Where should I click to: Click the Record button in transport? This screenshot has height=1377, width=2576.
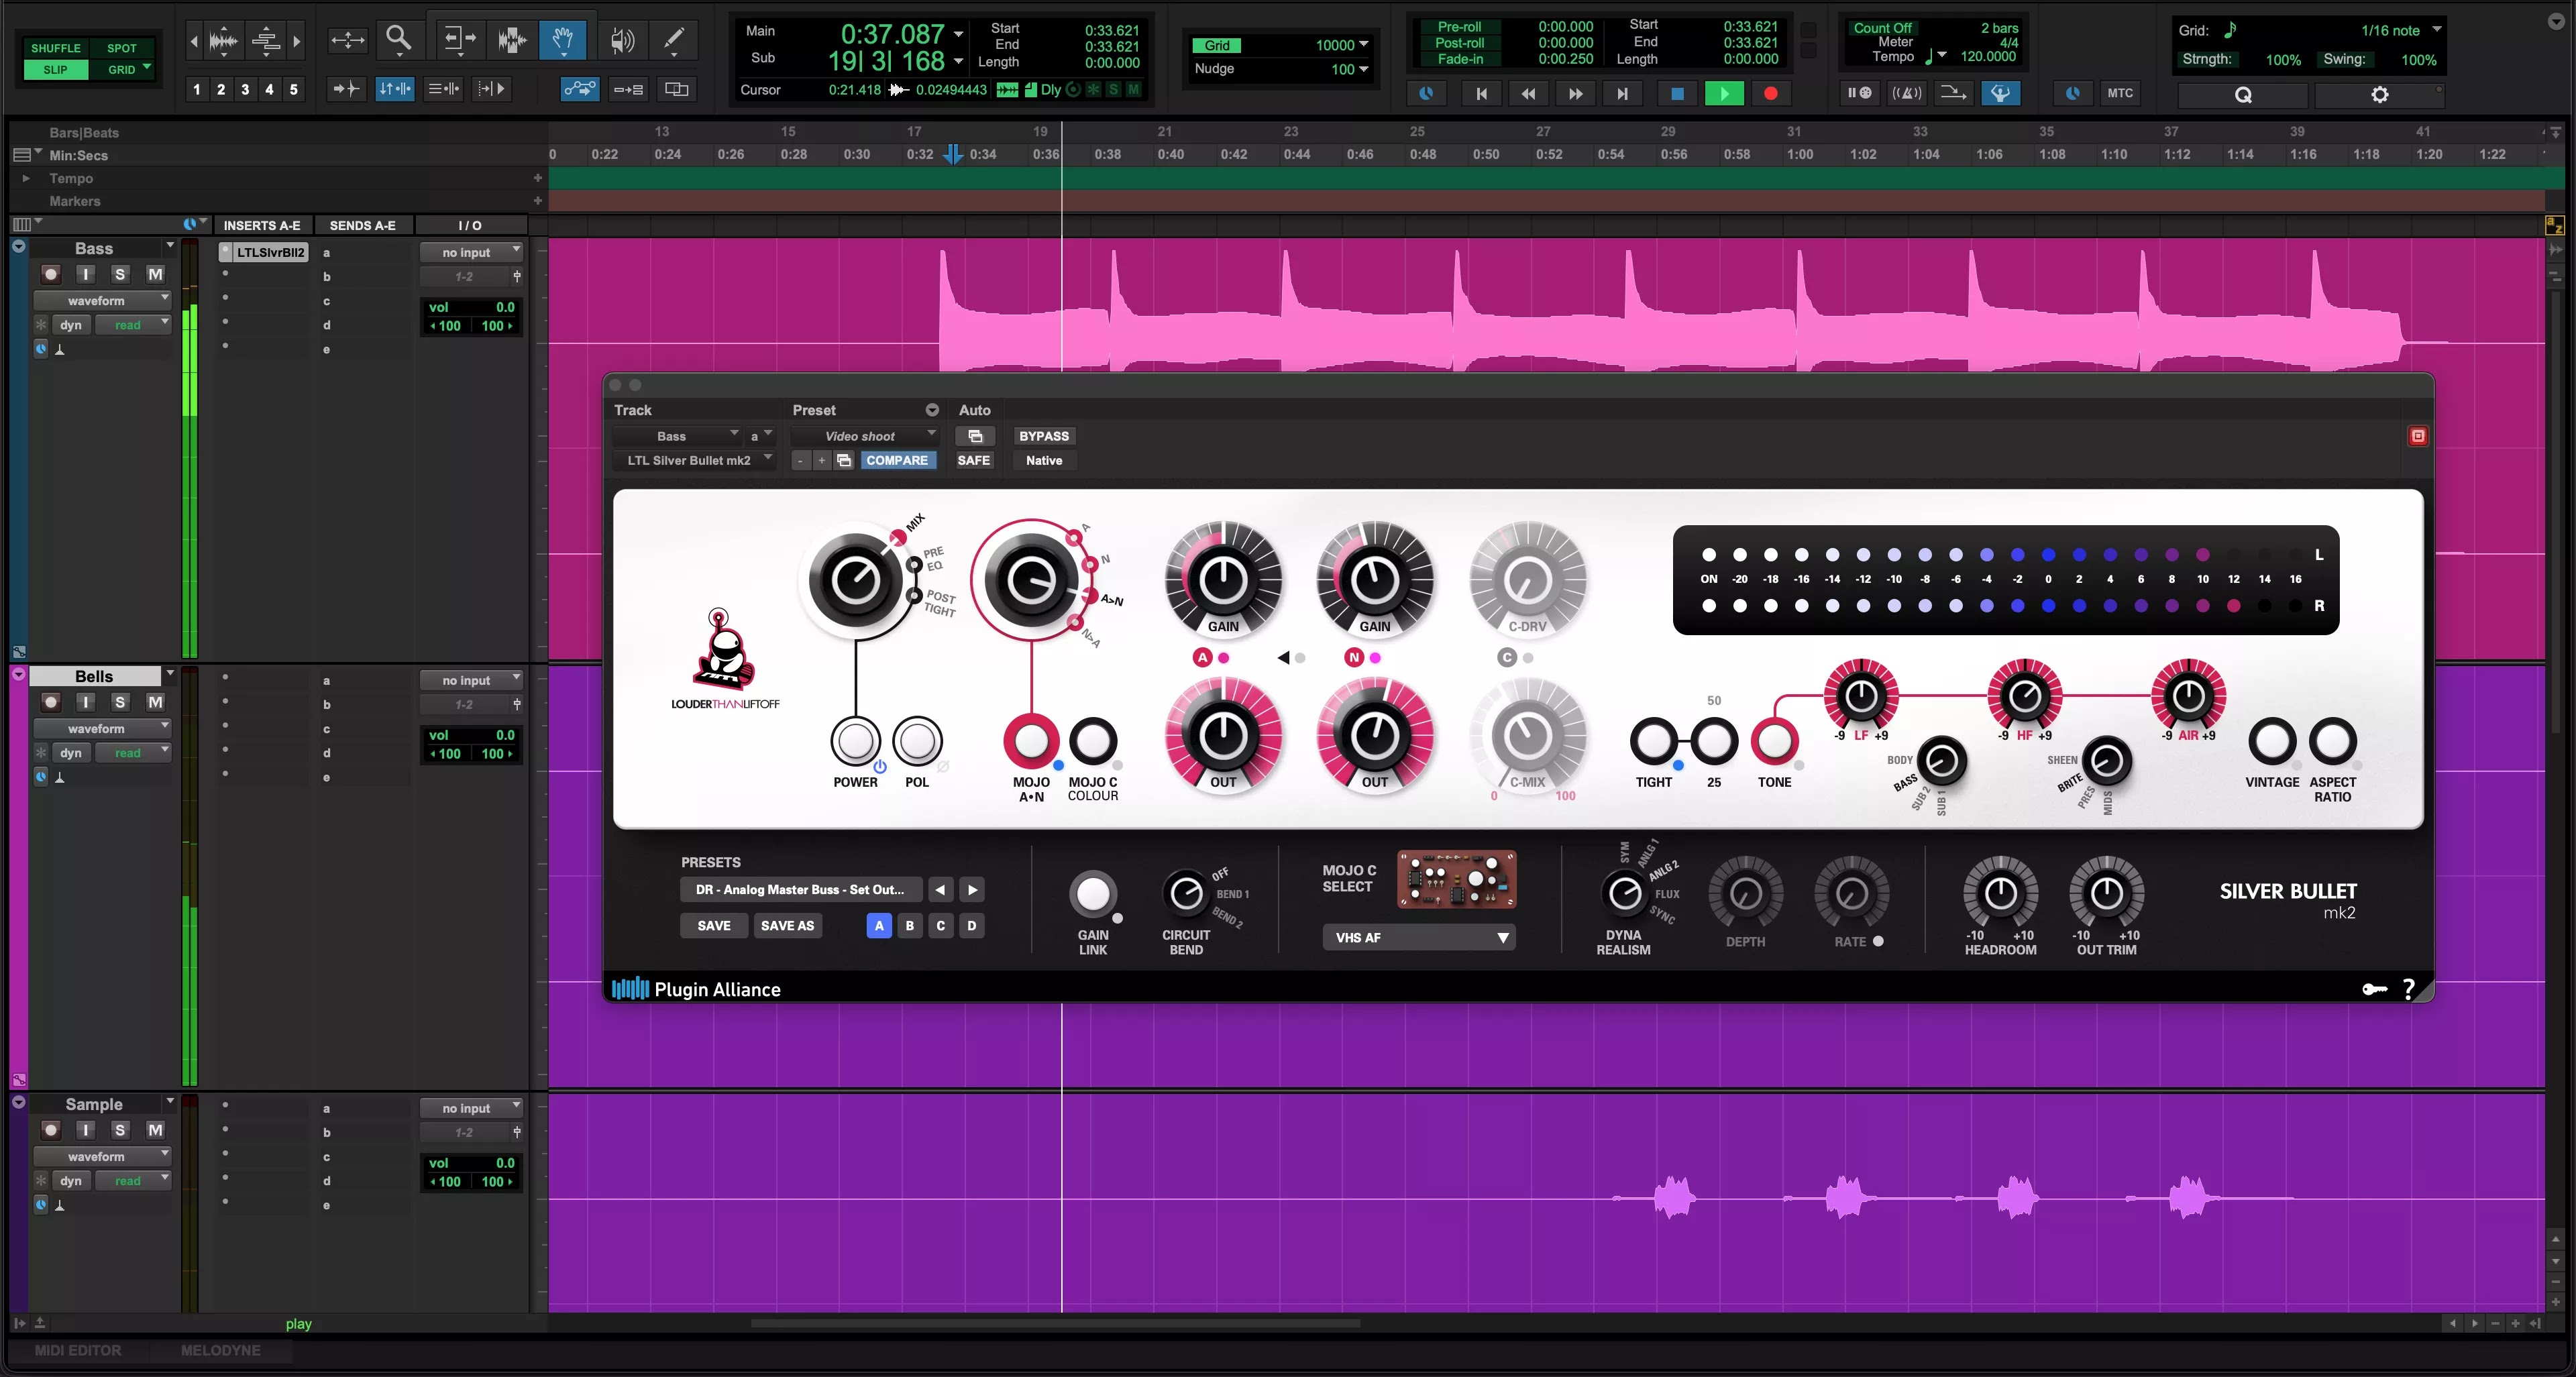(1770, 93)
